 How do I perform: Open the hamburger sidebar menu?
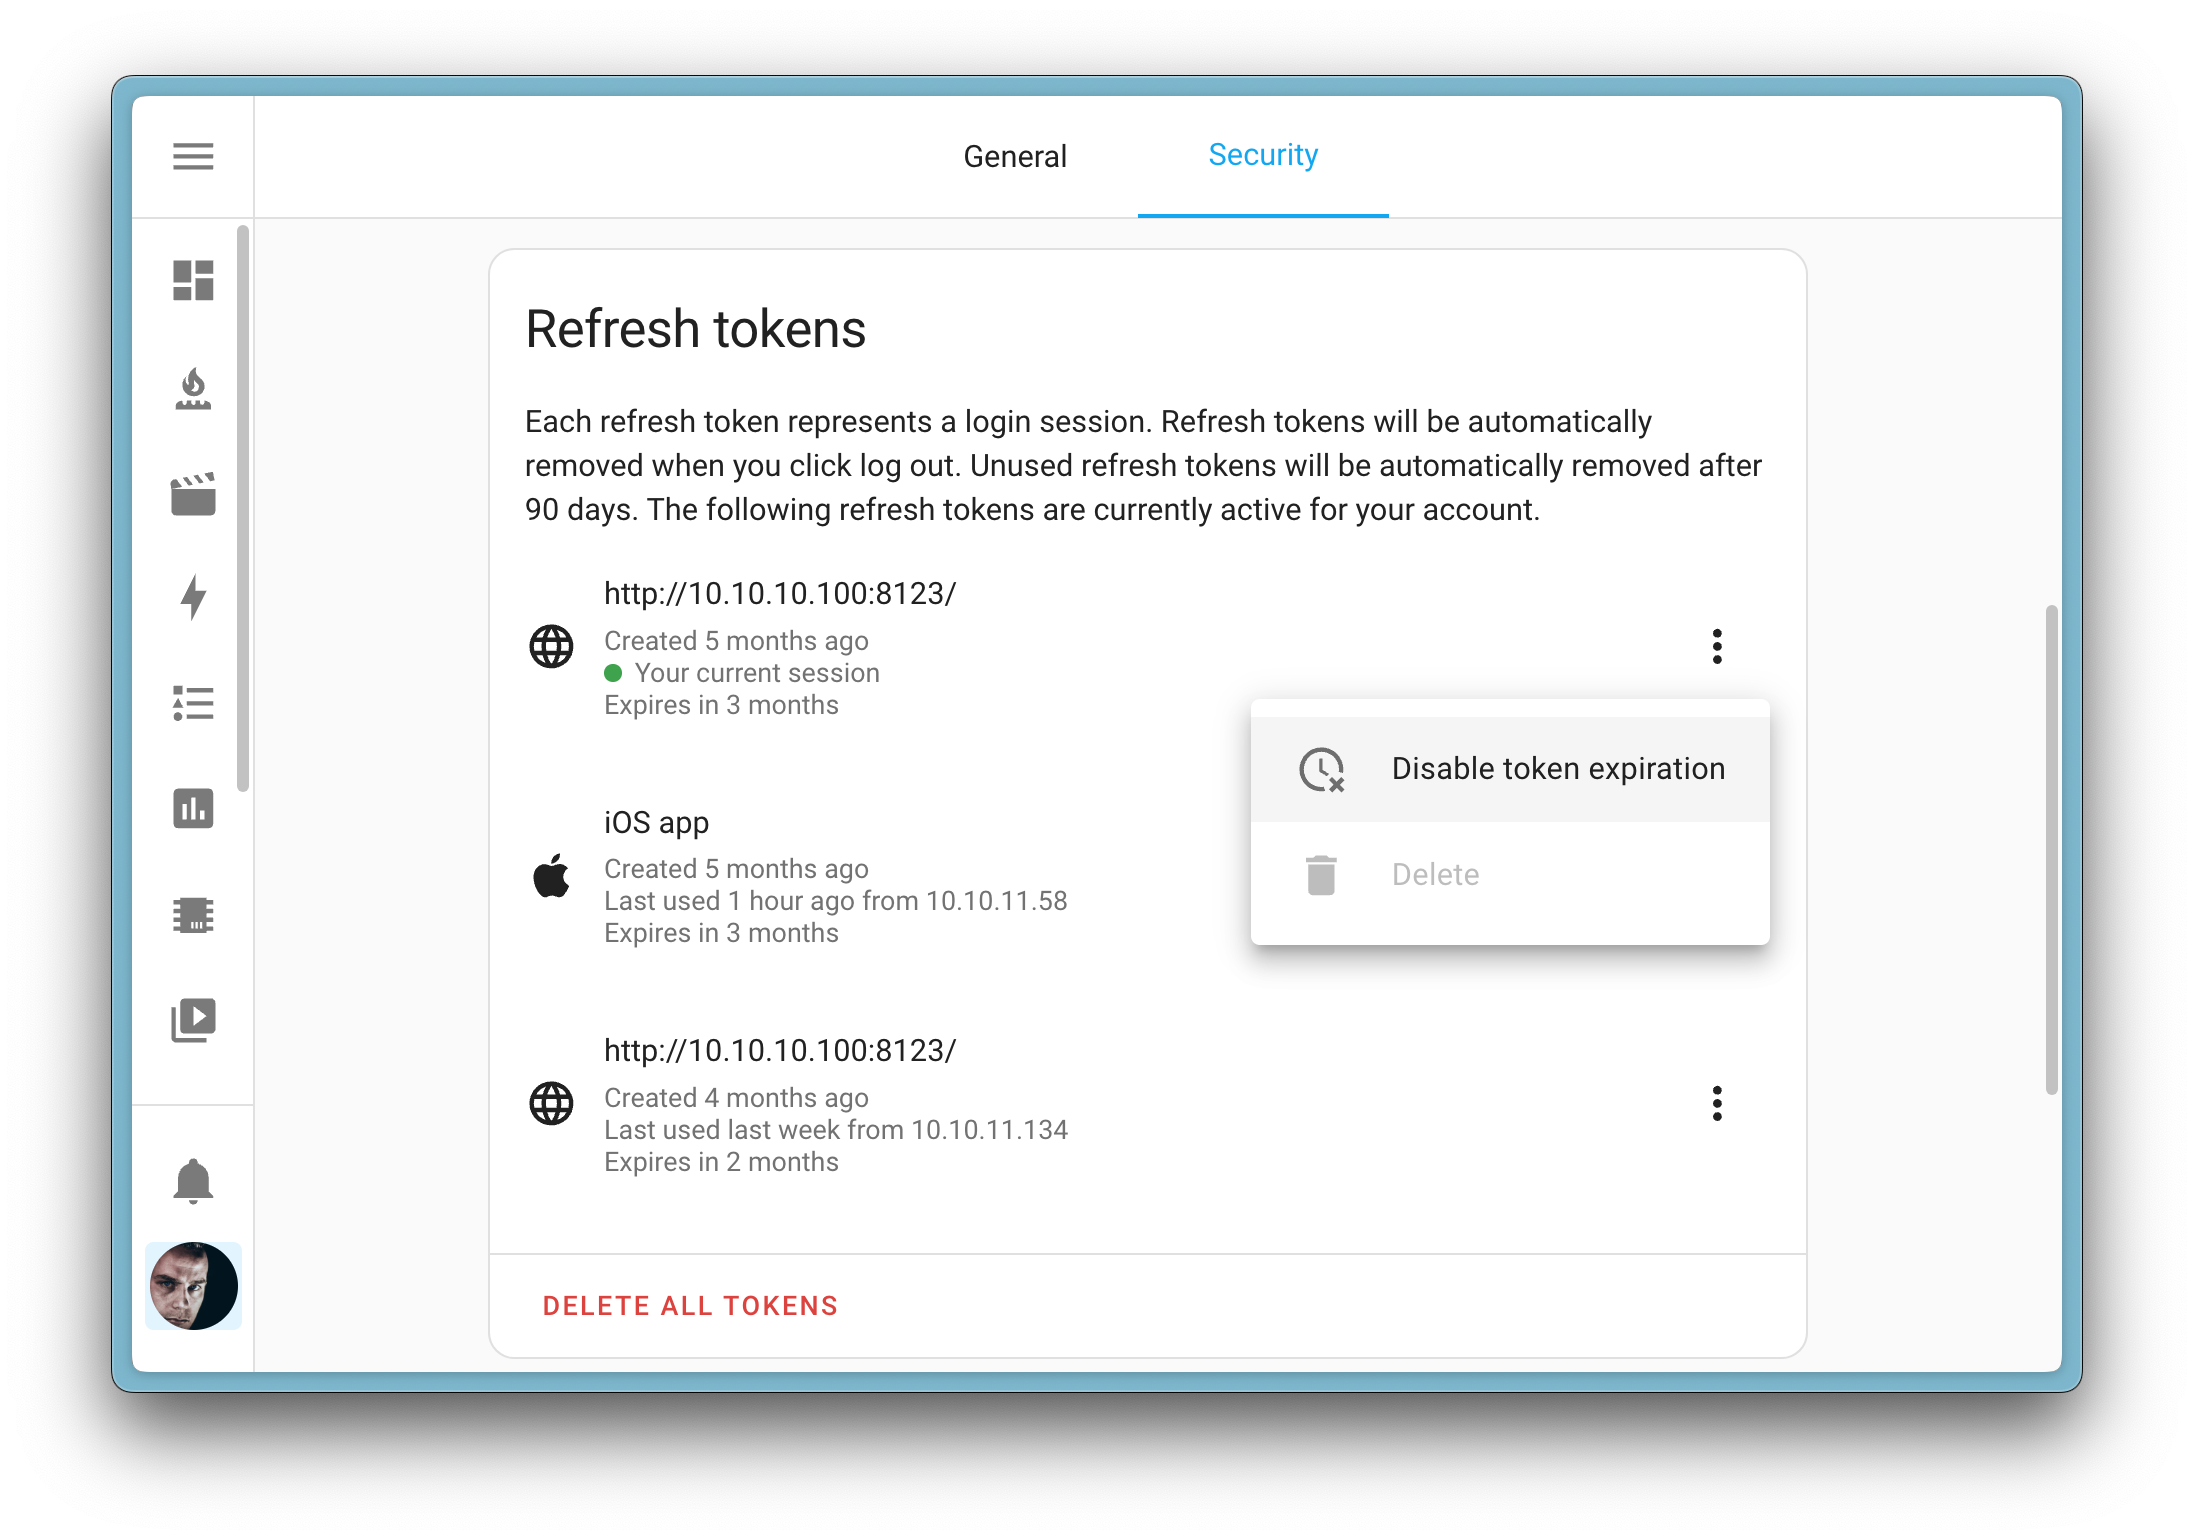(x=193, y=156)
